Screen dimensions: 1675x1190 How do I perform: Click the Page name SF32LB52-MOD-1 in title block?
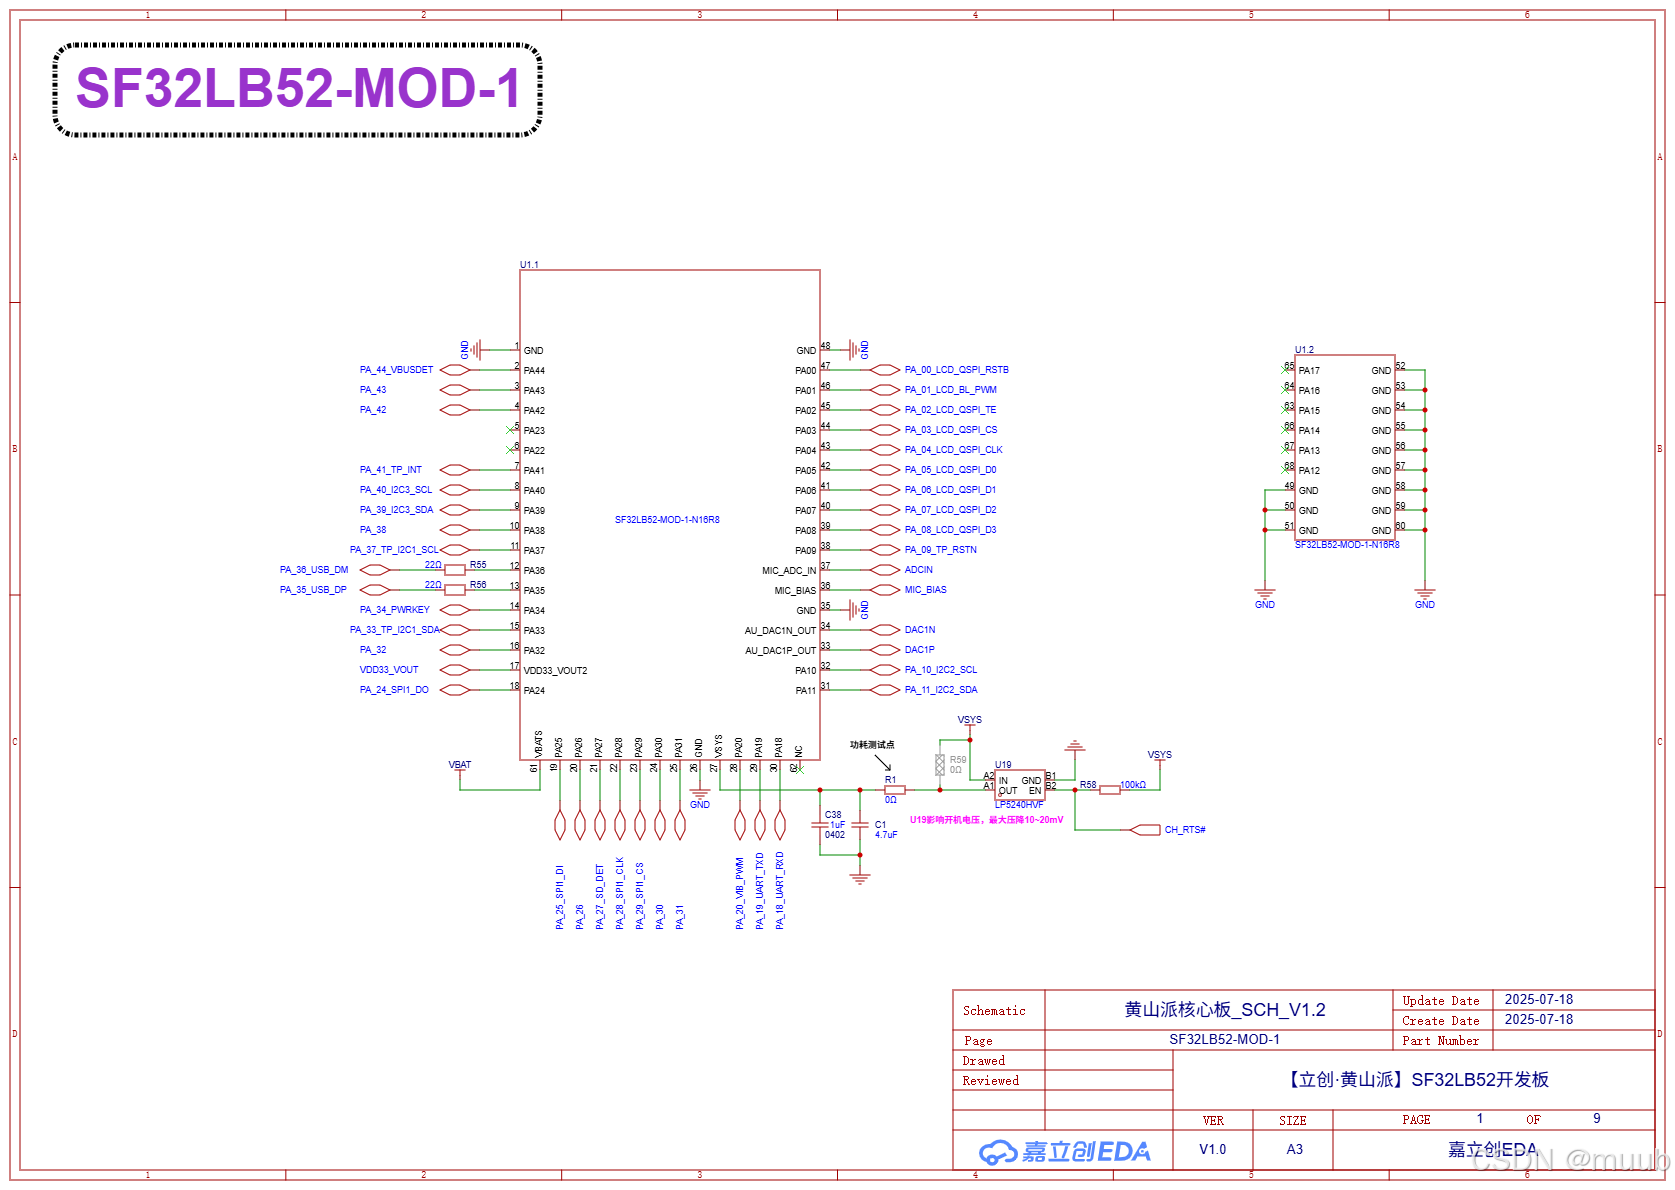click(1225, 1040)
